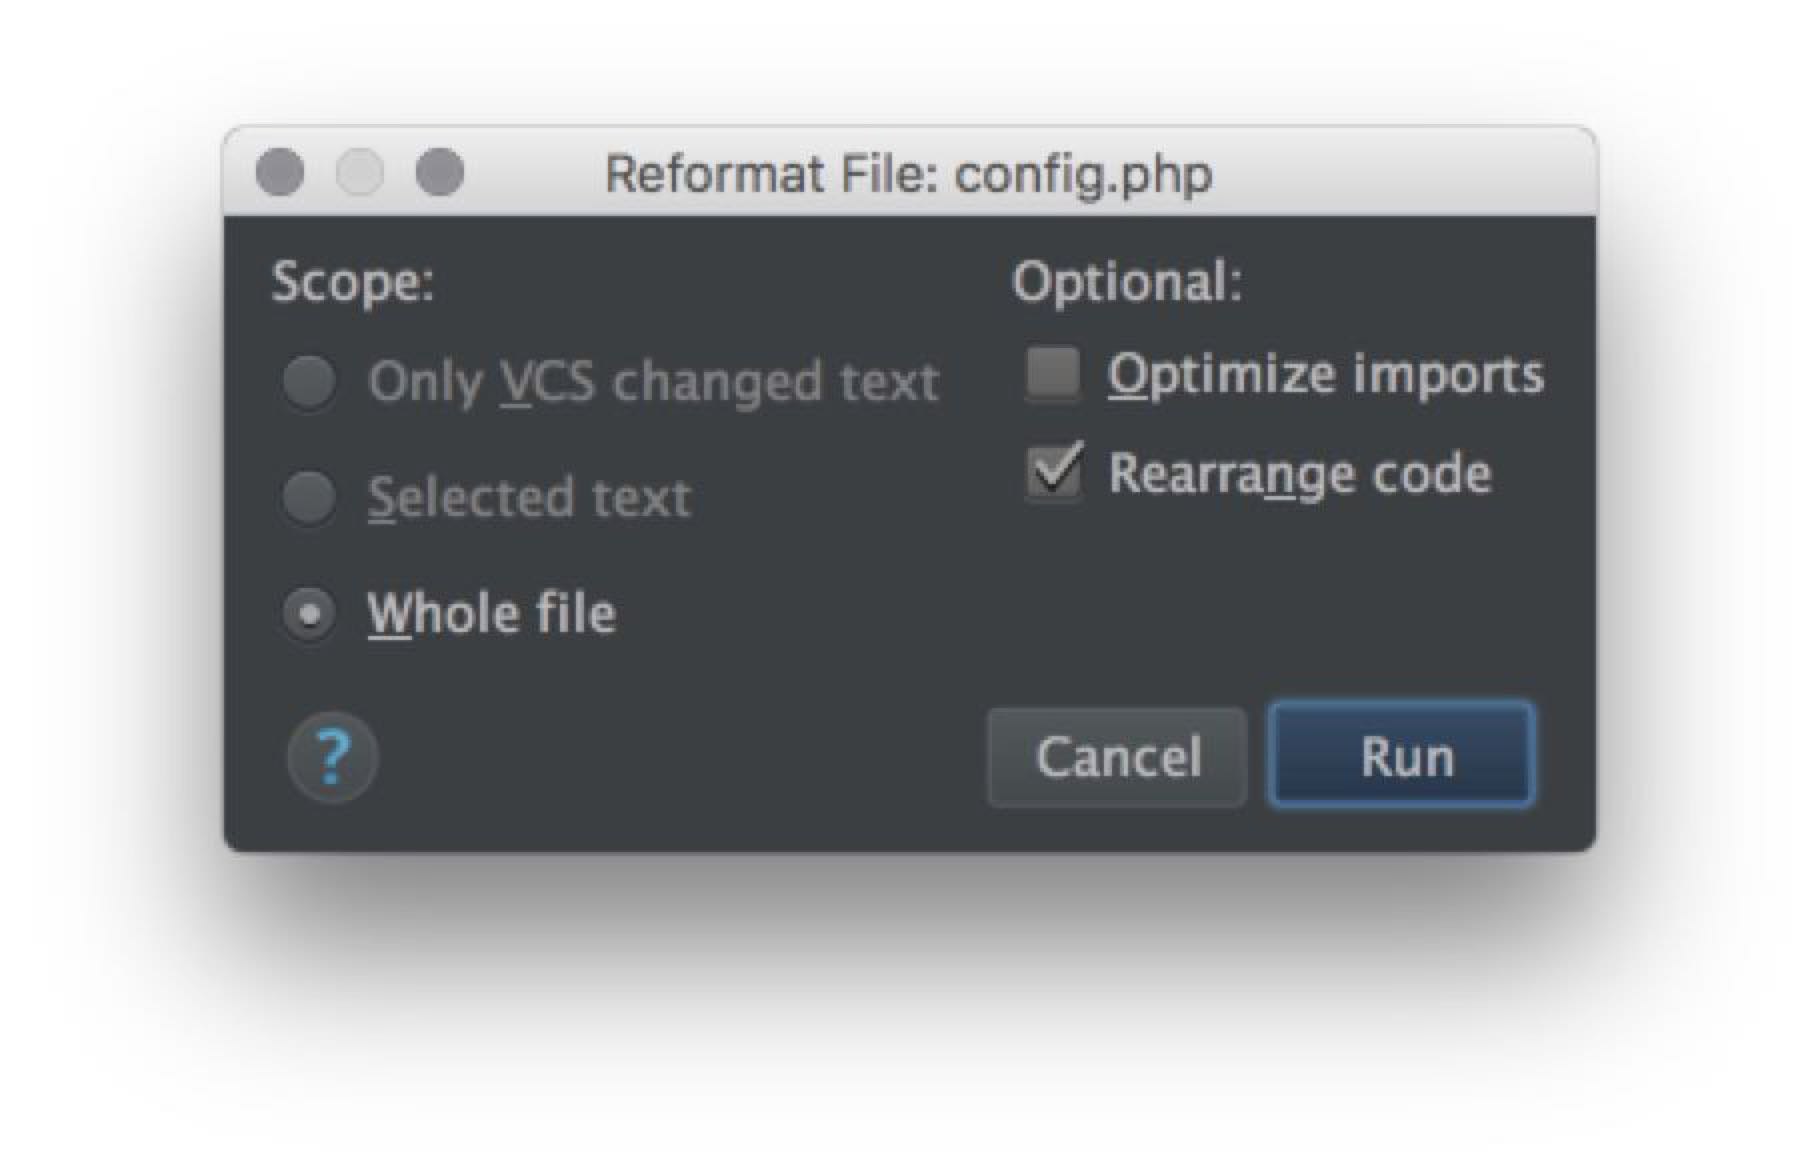Enable the Optimize imports checkbox
The height and width of the screenshot is (1172, 1820).
pyautogui.click(x=1054, y=374)
